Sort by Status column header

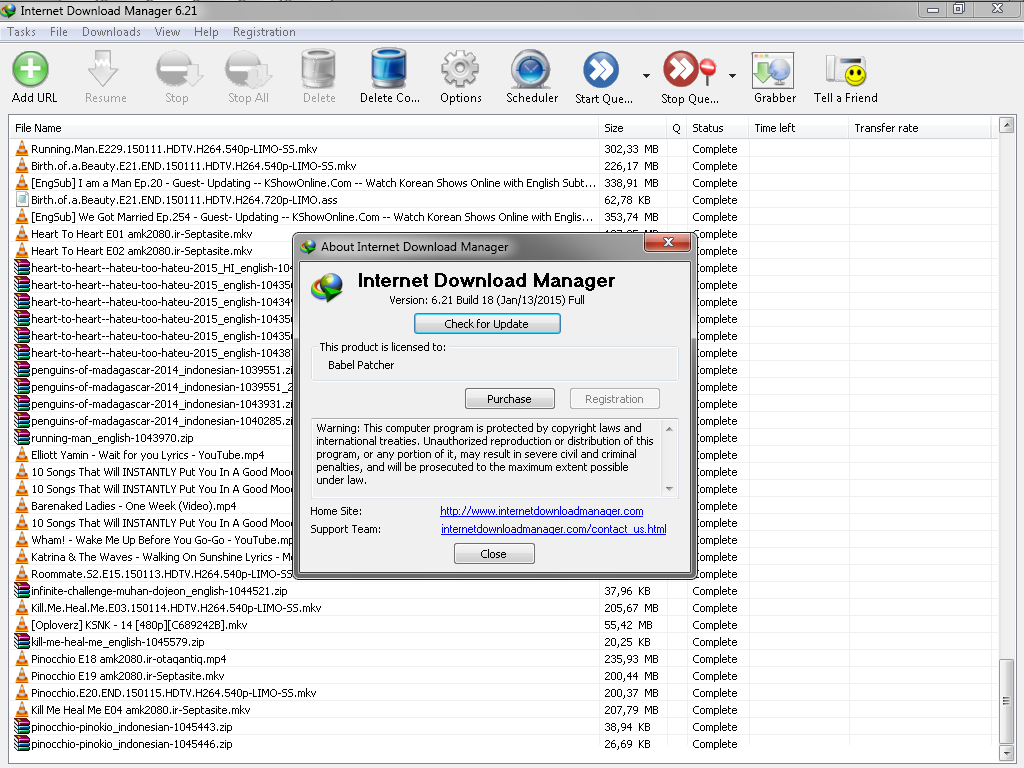pos(718,128)
